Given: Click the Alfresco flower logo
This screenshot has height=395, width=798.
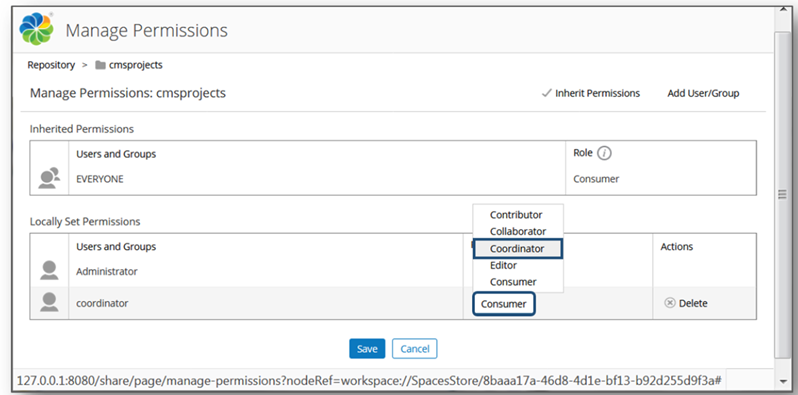Looking at the screenshot, I should point(37,29).
